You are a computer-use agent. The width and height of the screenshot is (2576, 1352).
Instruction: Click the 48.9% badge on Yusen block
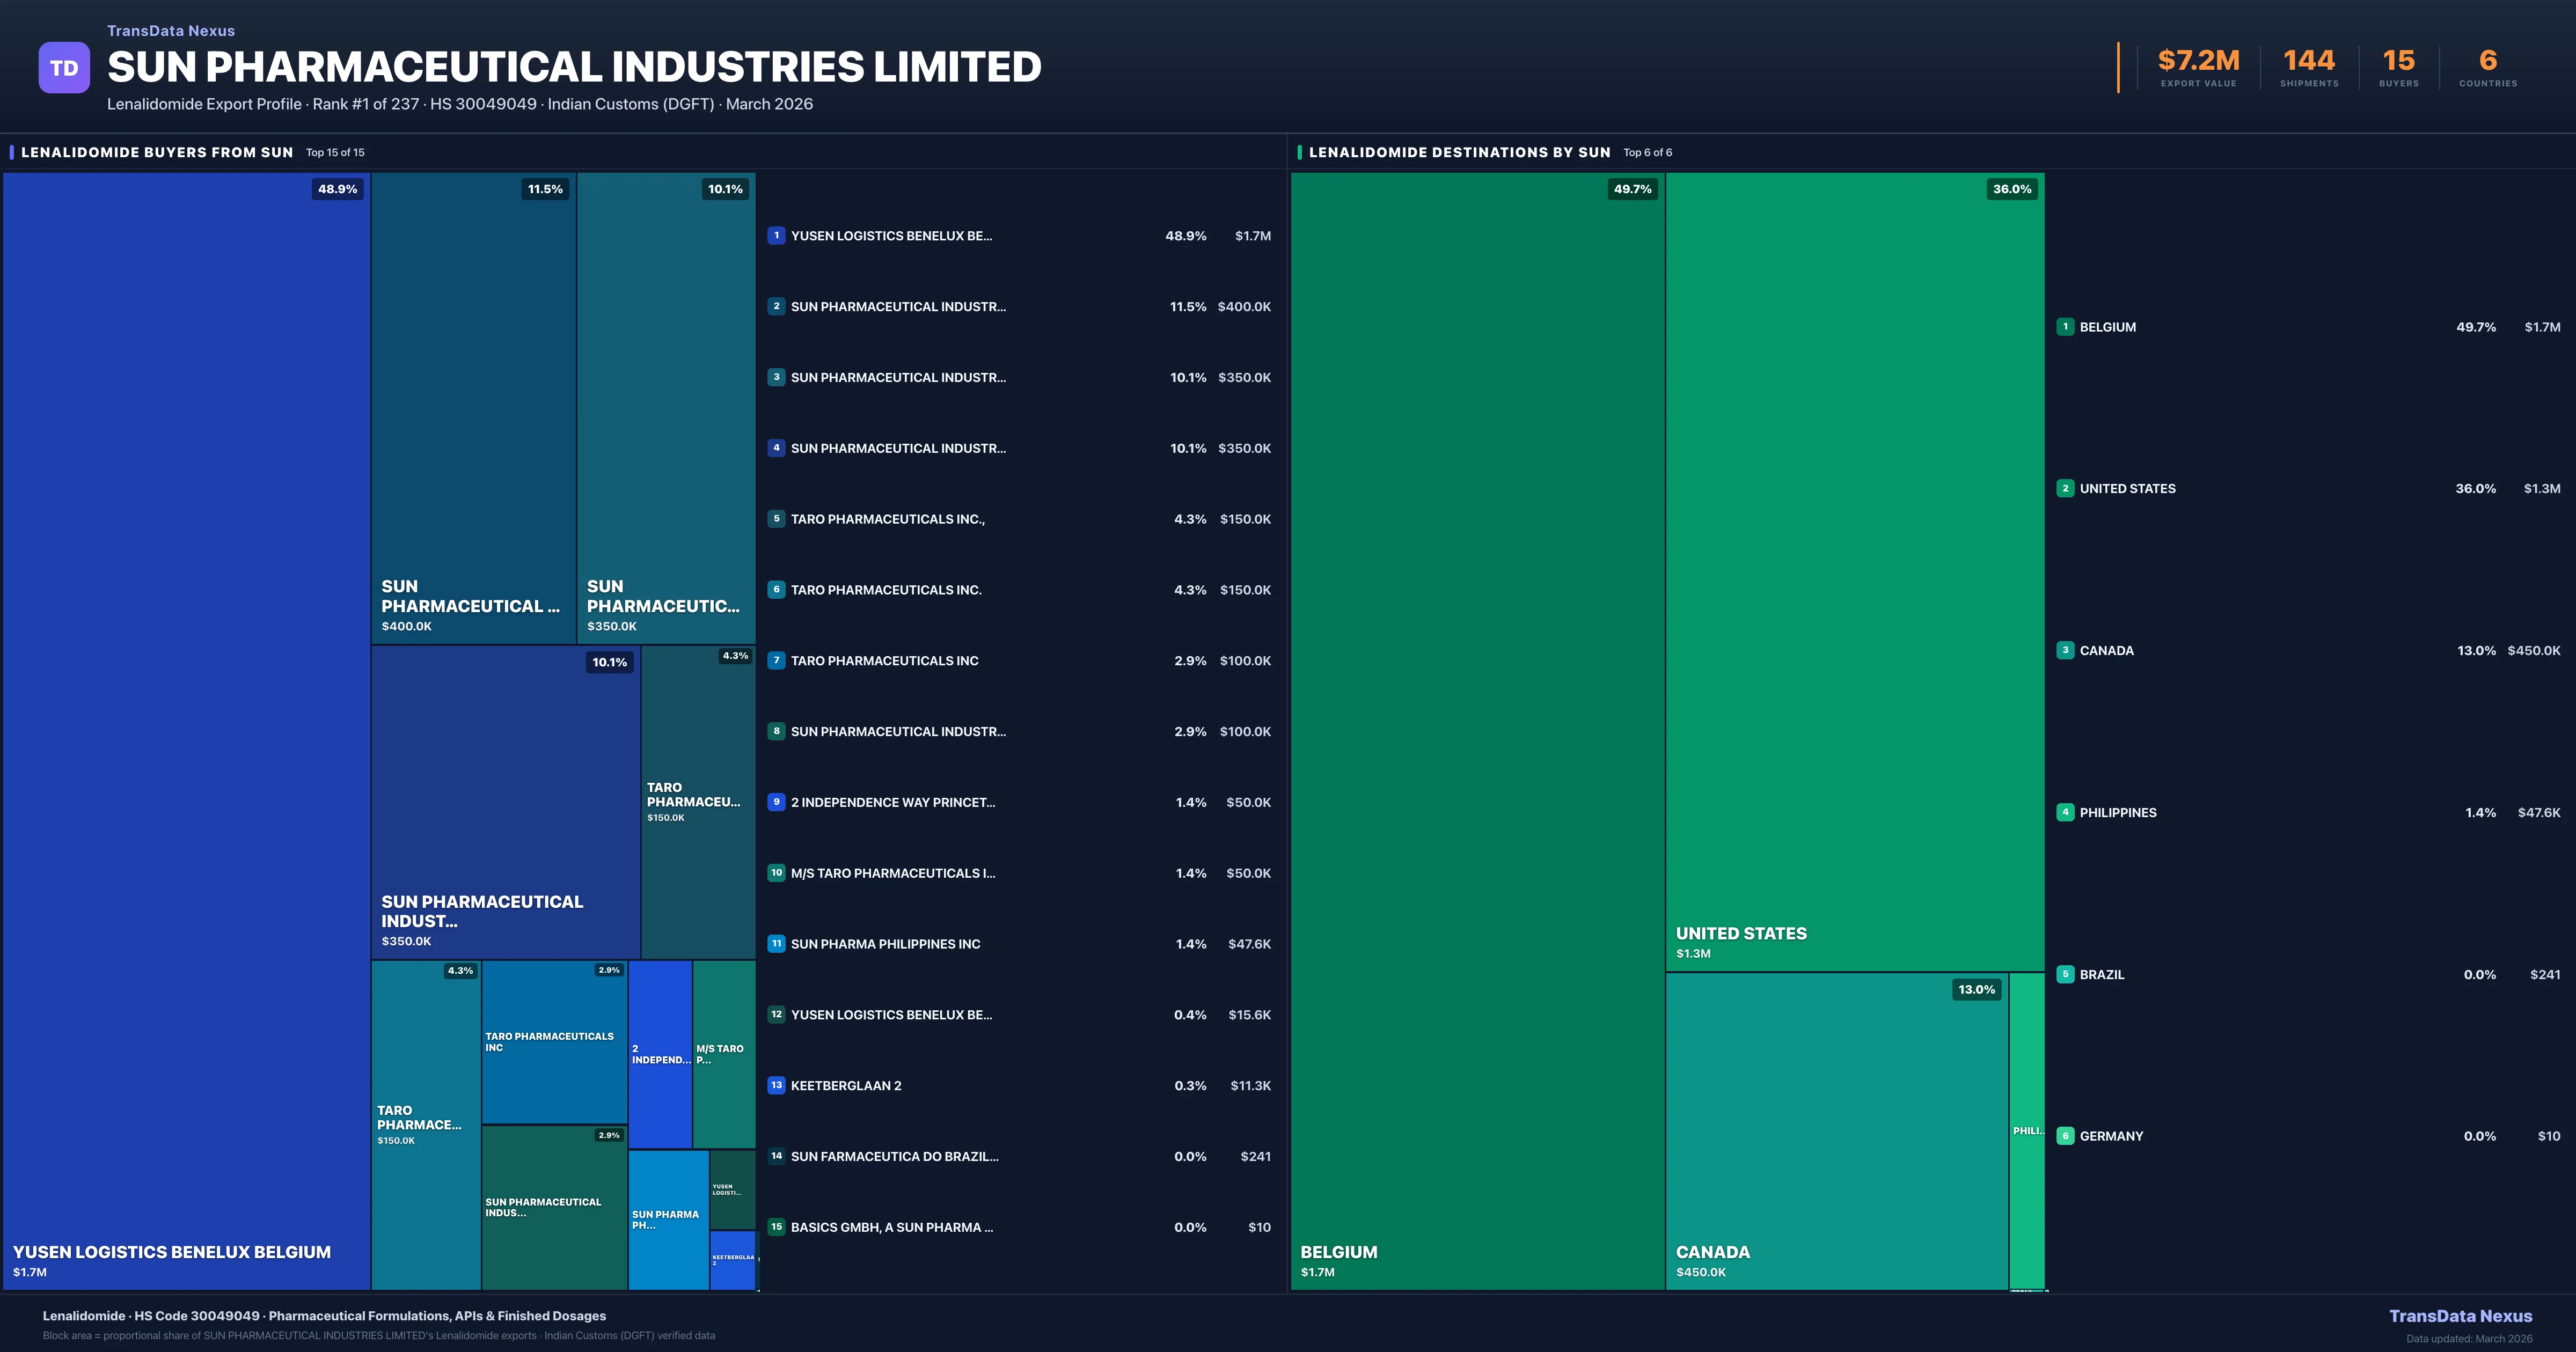click(337, 189)
